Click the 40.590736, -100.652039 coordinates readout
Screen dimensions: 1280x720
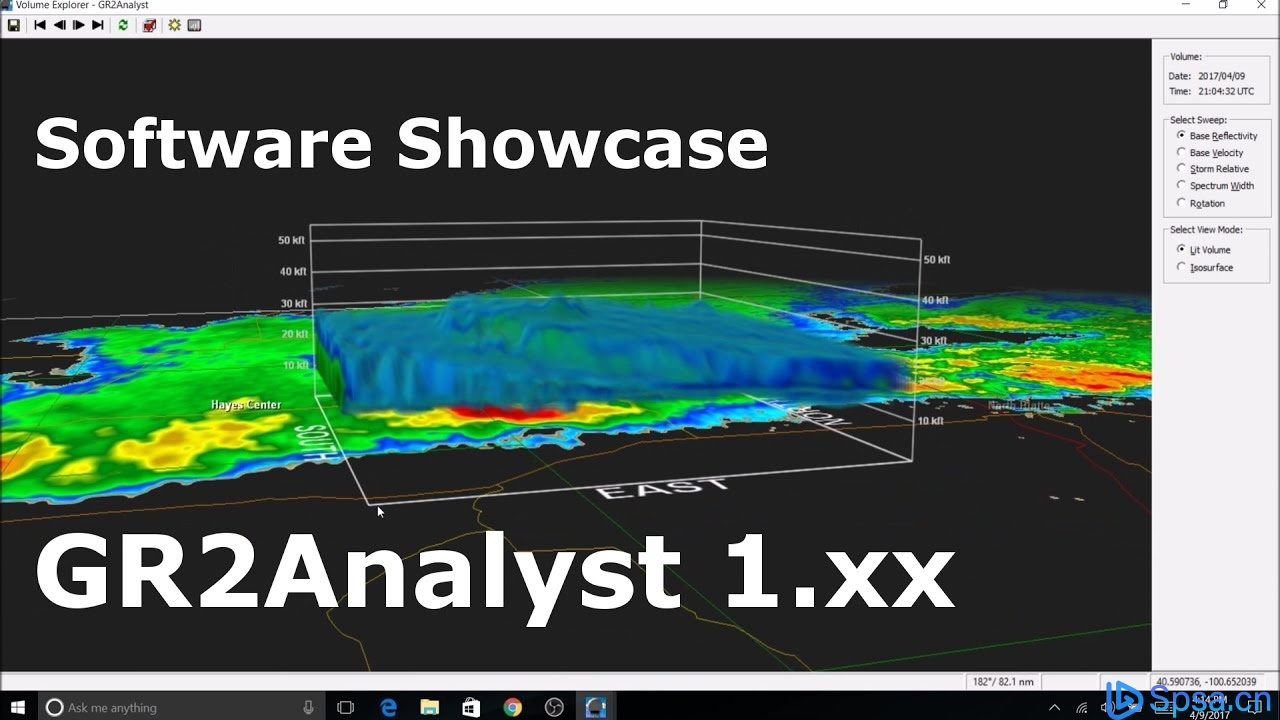(1206, 682)
